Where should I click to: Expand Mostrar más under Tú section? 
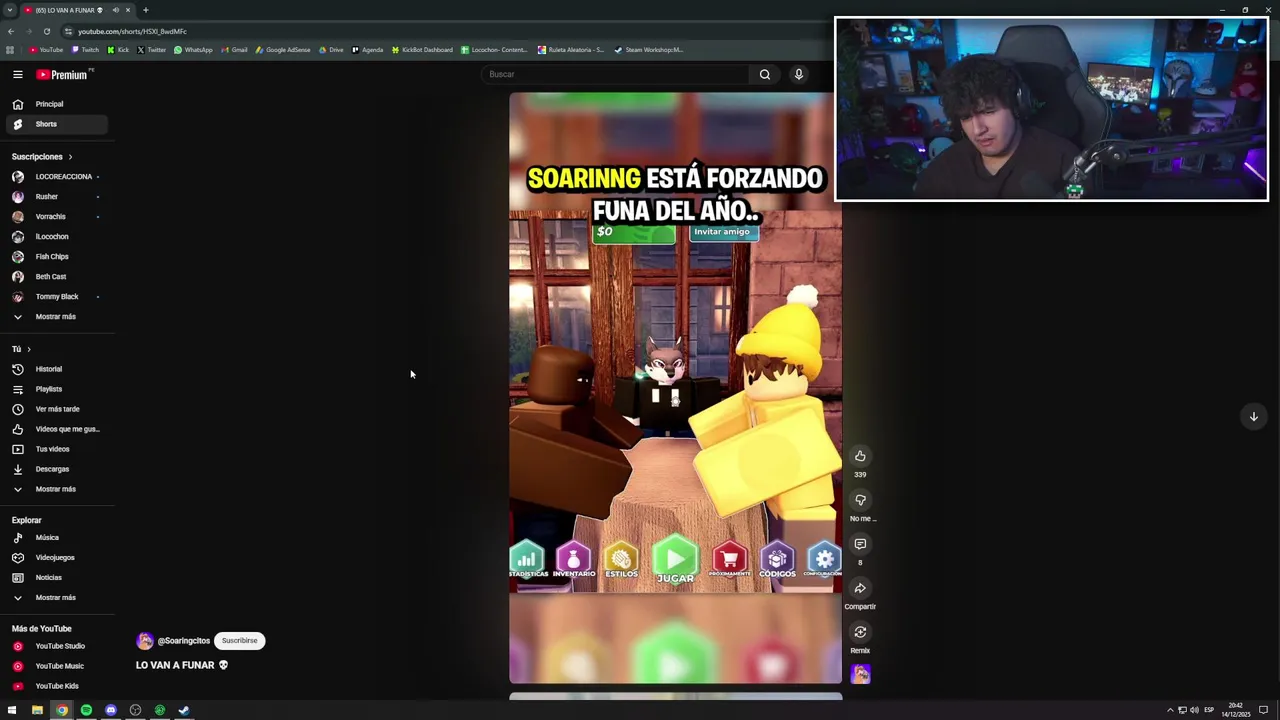coord(56,489)
